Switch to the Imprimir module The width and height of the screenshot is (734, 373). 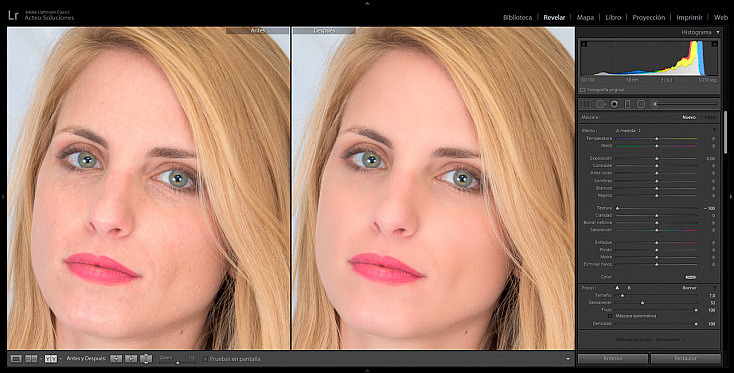[689, 17]
